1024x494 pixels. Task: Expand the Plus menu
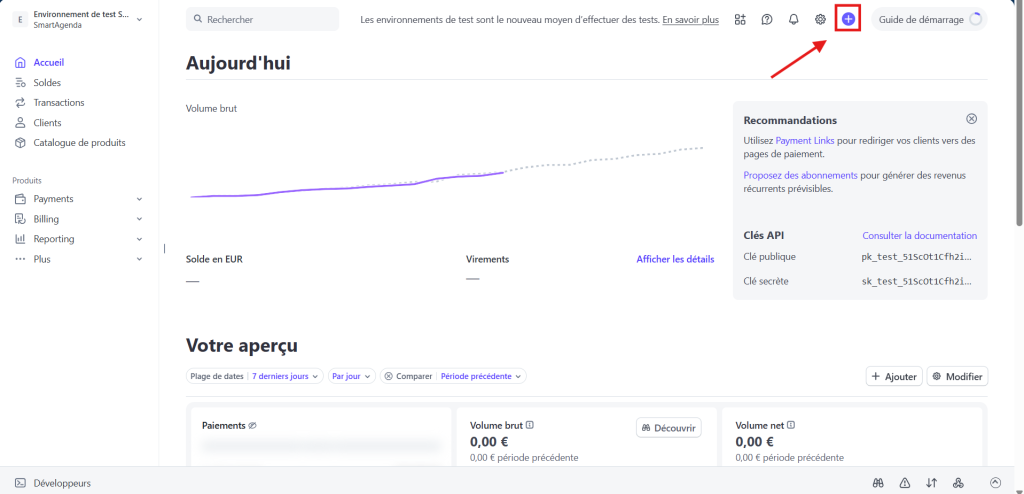pyautogui.click(x=138, y=259)
